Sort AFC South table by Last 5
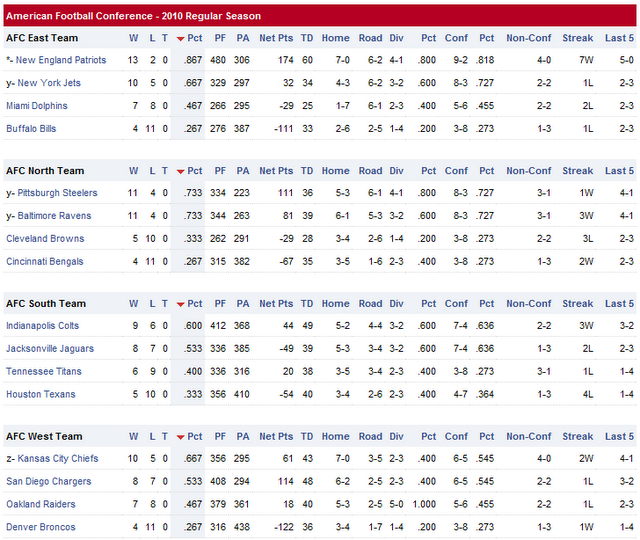 click(619, 304)
